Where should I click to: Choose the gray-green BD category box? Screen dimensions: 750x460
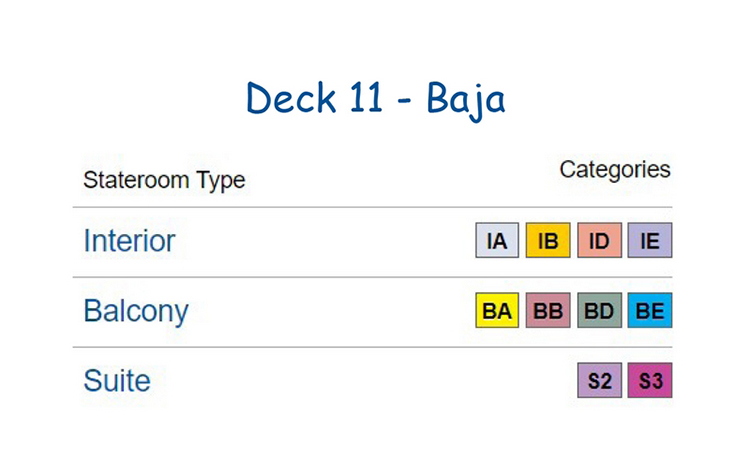[x=599, y=310]
